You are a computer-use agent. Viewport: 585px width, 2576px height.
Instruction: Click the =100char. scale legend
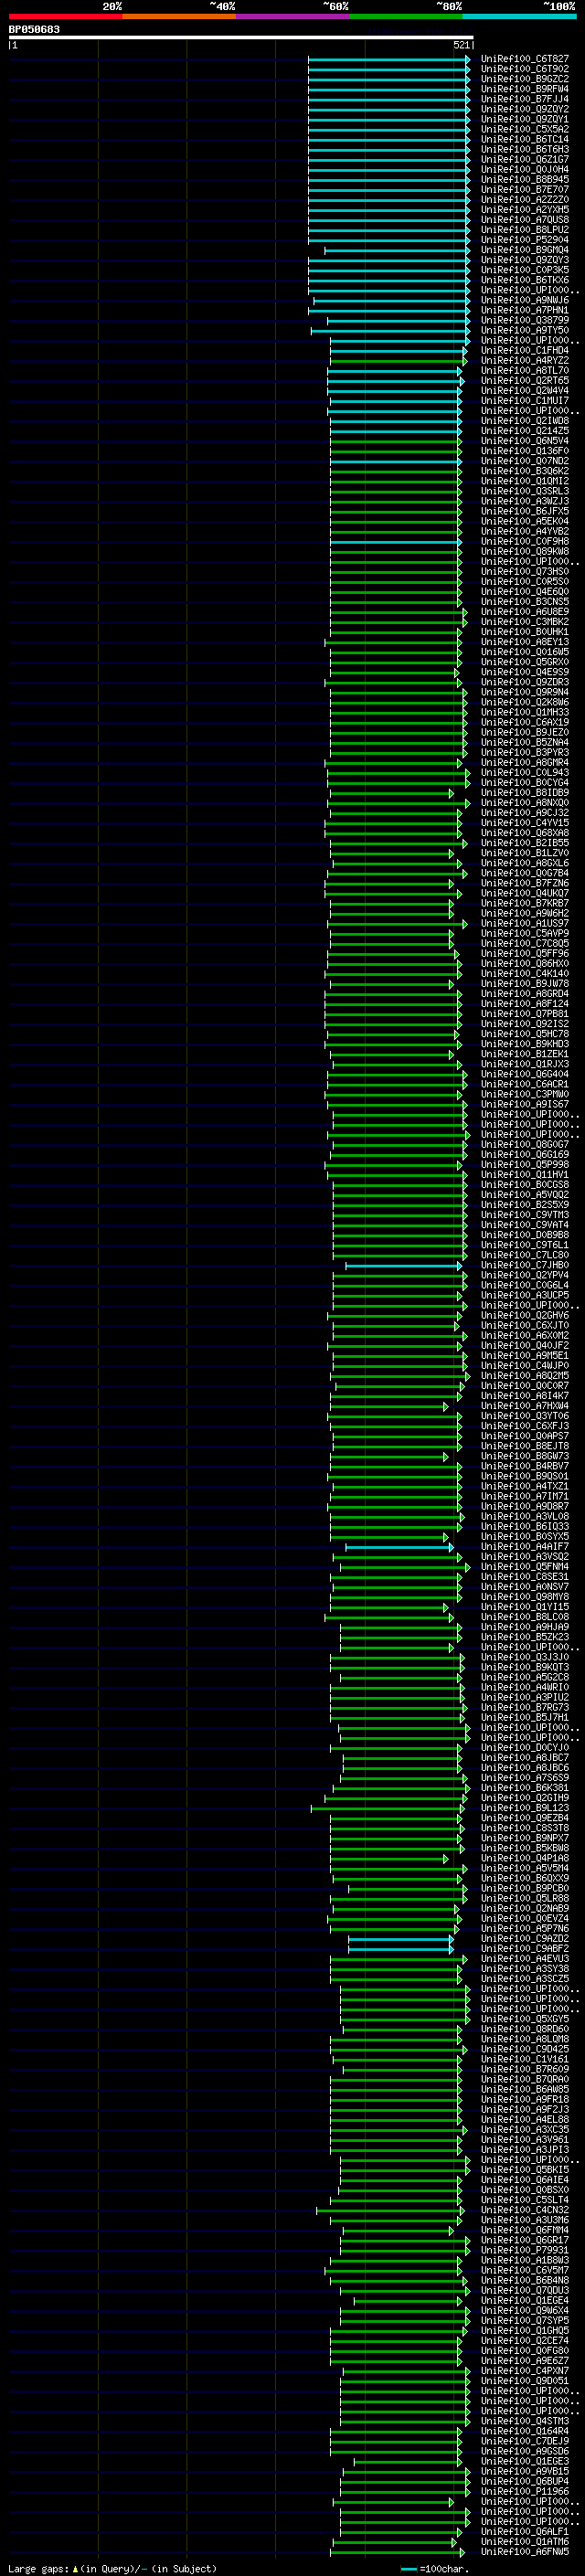click(x=435, y=2568)
